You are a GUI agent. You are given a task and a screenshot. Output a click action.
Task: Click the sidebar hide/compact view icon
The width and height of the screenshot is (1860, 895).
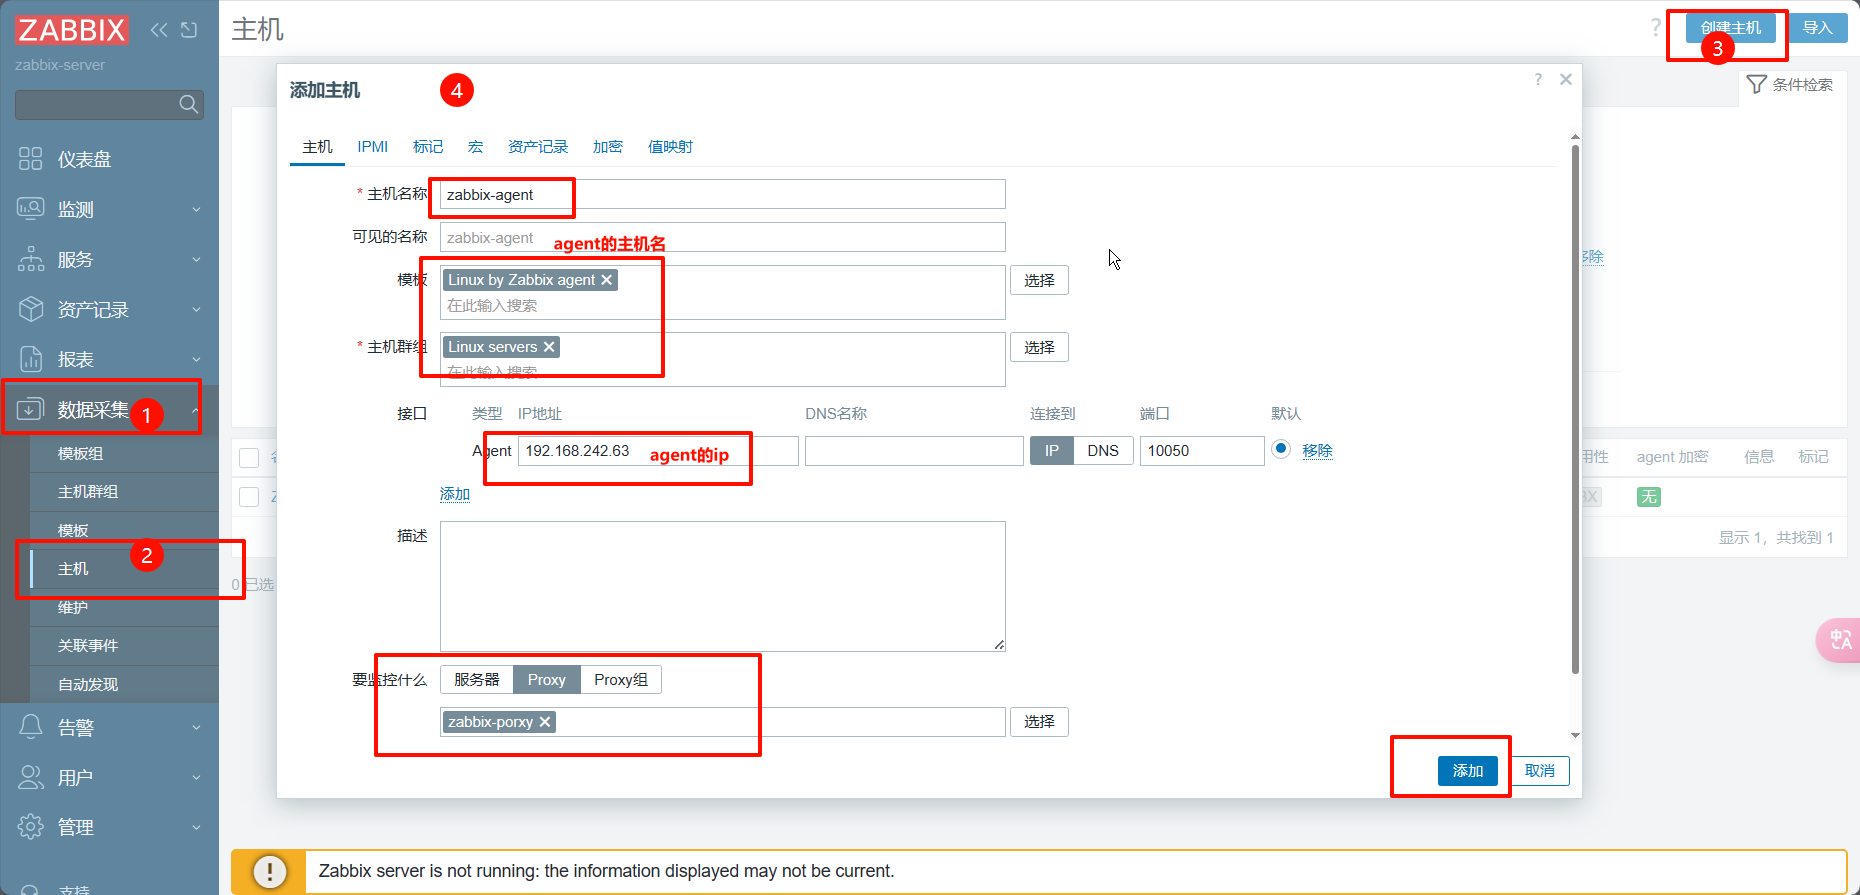click(189, 30)
